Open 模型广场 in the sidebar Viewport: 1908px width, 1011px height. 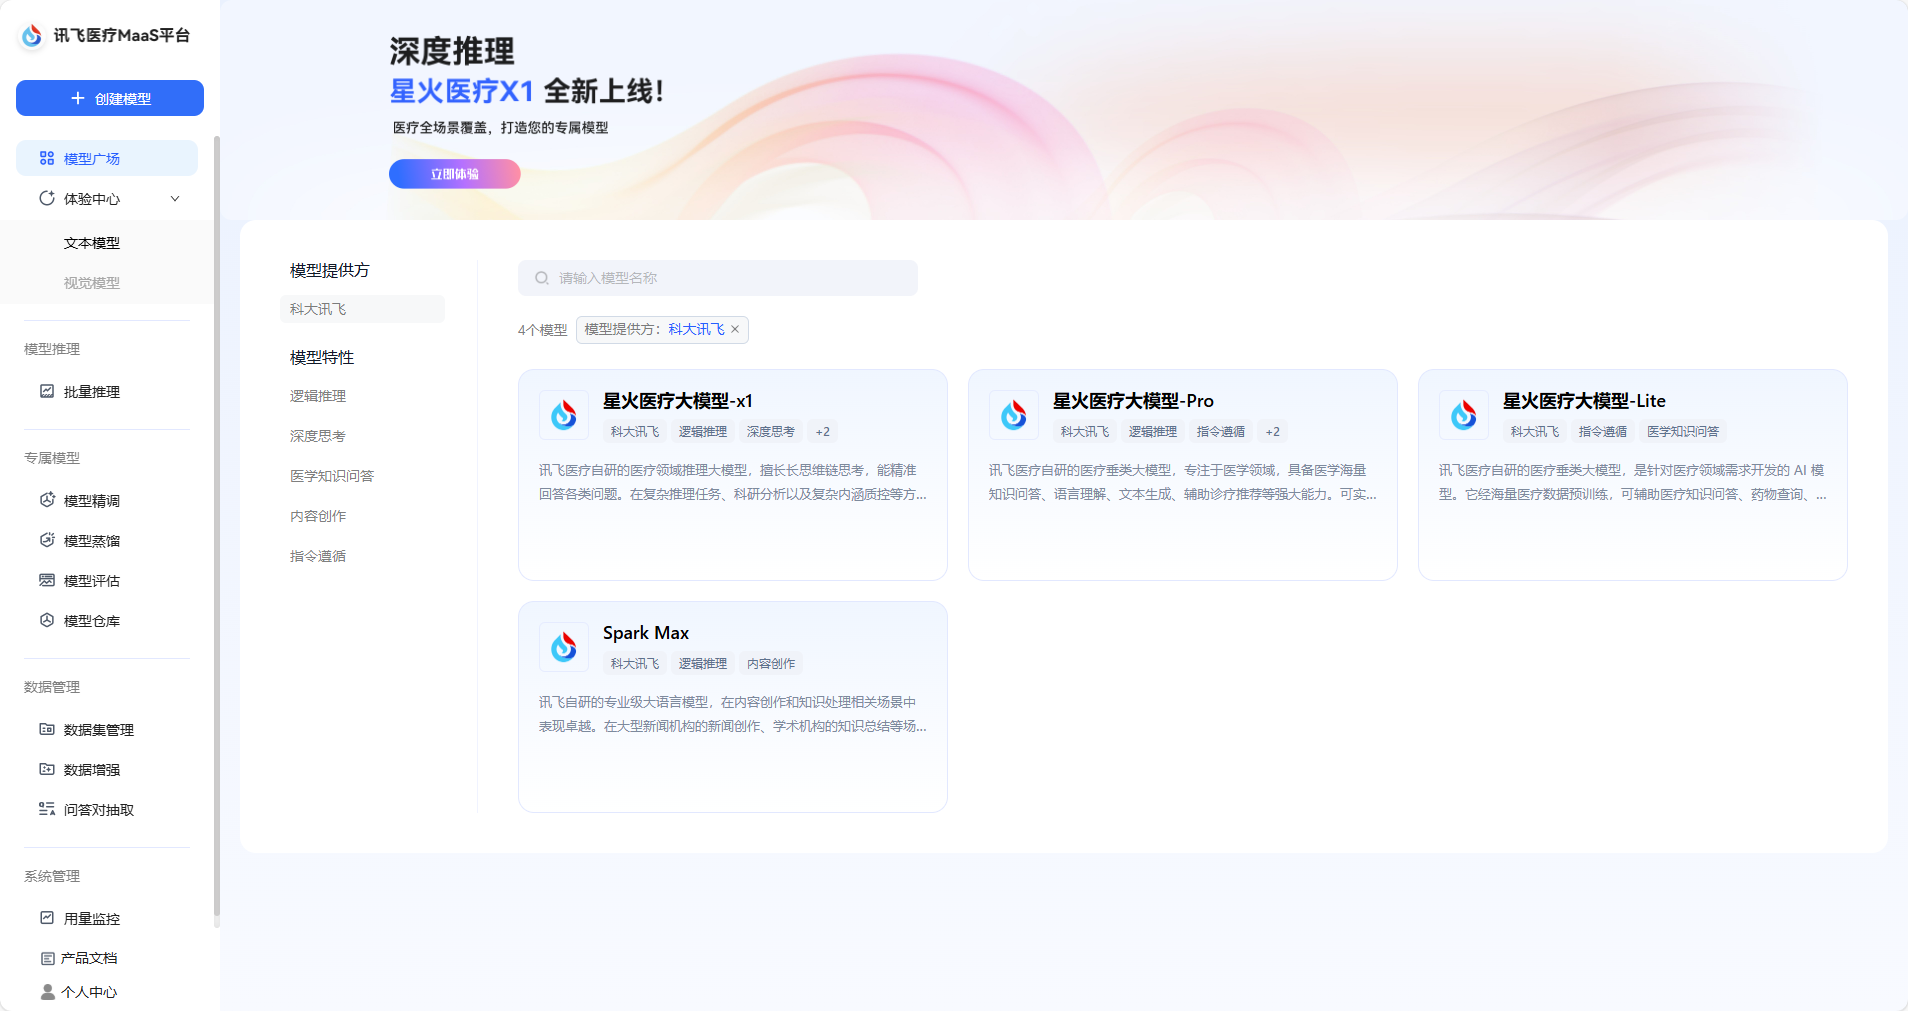pos(107,158)
